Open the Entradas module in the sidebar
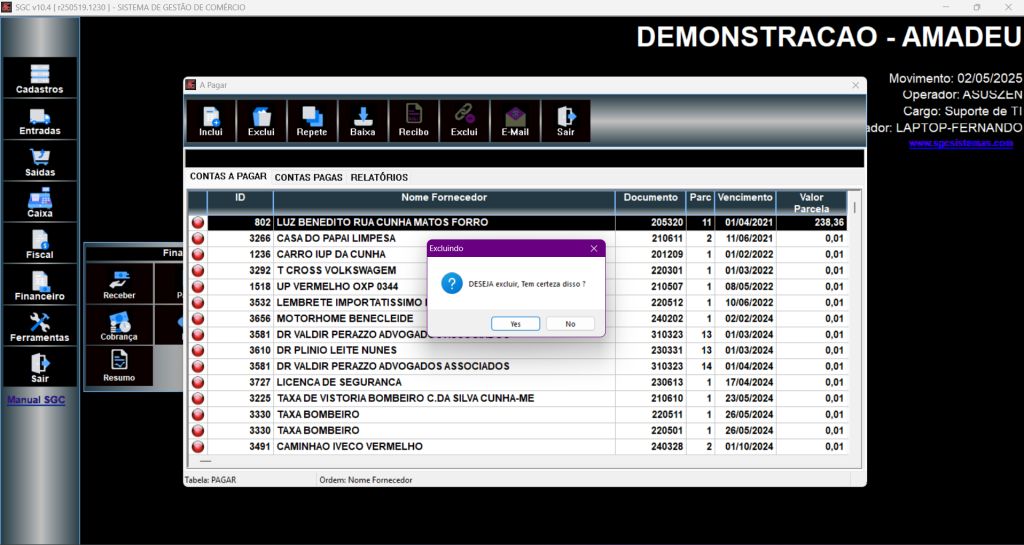This screenshot has width=1024, height=545. [x=40, y=119]
